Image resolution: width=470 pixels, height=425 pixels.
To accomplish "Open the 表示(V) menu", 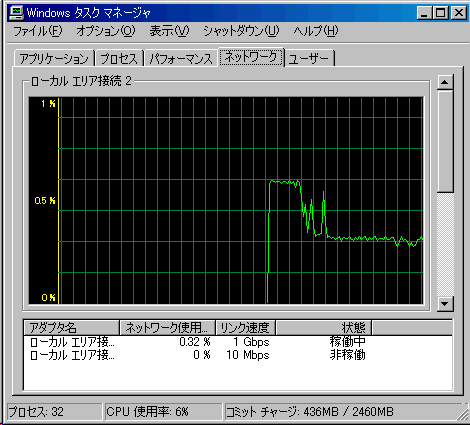I will coord(169,31).
